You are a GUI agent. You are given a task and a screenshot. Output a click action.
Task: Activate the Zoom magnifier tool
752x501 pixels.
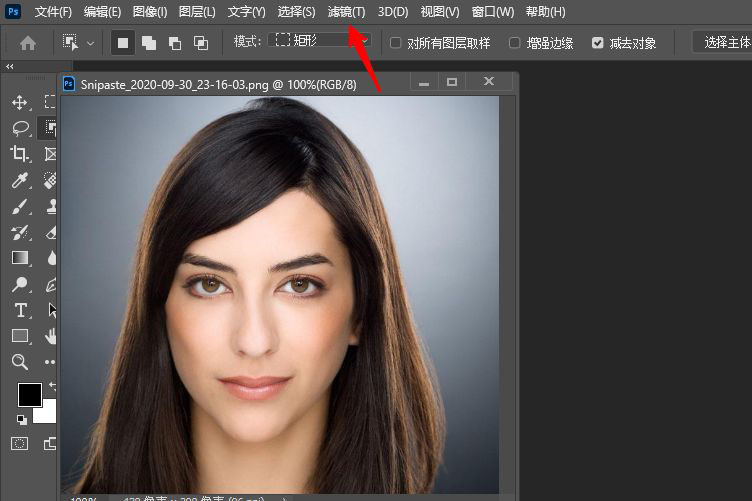pyautogui.click(x=20, y=362)
